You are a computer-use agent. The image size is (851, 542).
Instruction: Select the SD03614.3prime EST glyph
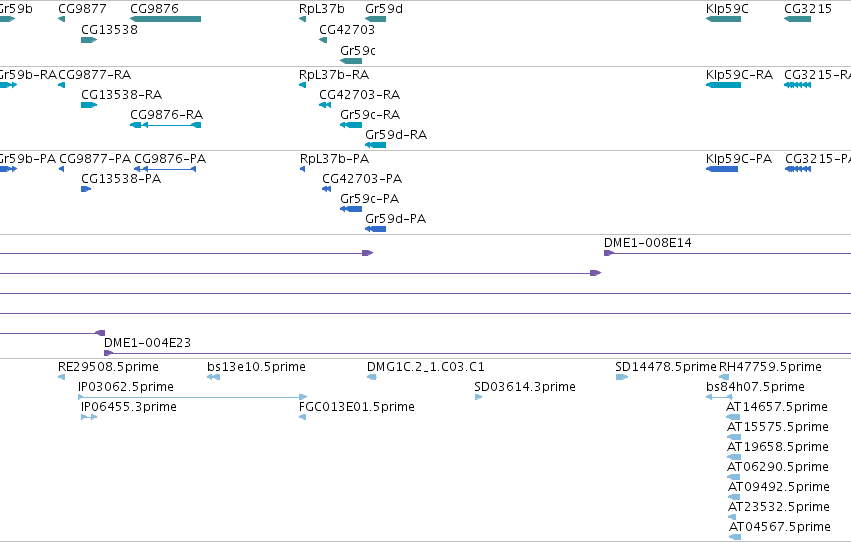tap(479, 397)
